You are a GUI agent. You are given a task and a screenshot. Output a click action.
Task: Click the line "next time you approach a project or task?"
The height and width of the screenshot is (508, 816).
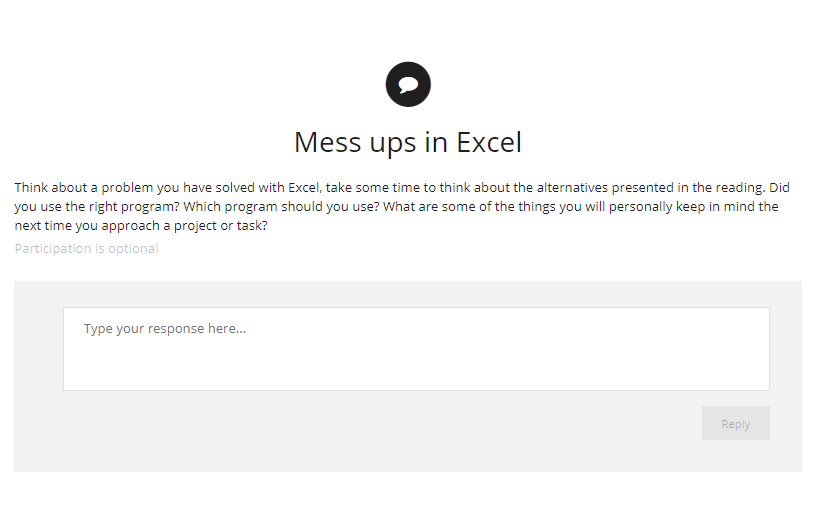pyautogui.click(x=141, y=226)
